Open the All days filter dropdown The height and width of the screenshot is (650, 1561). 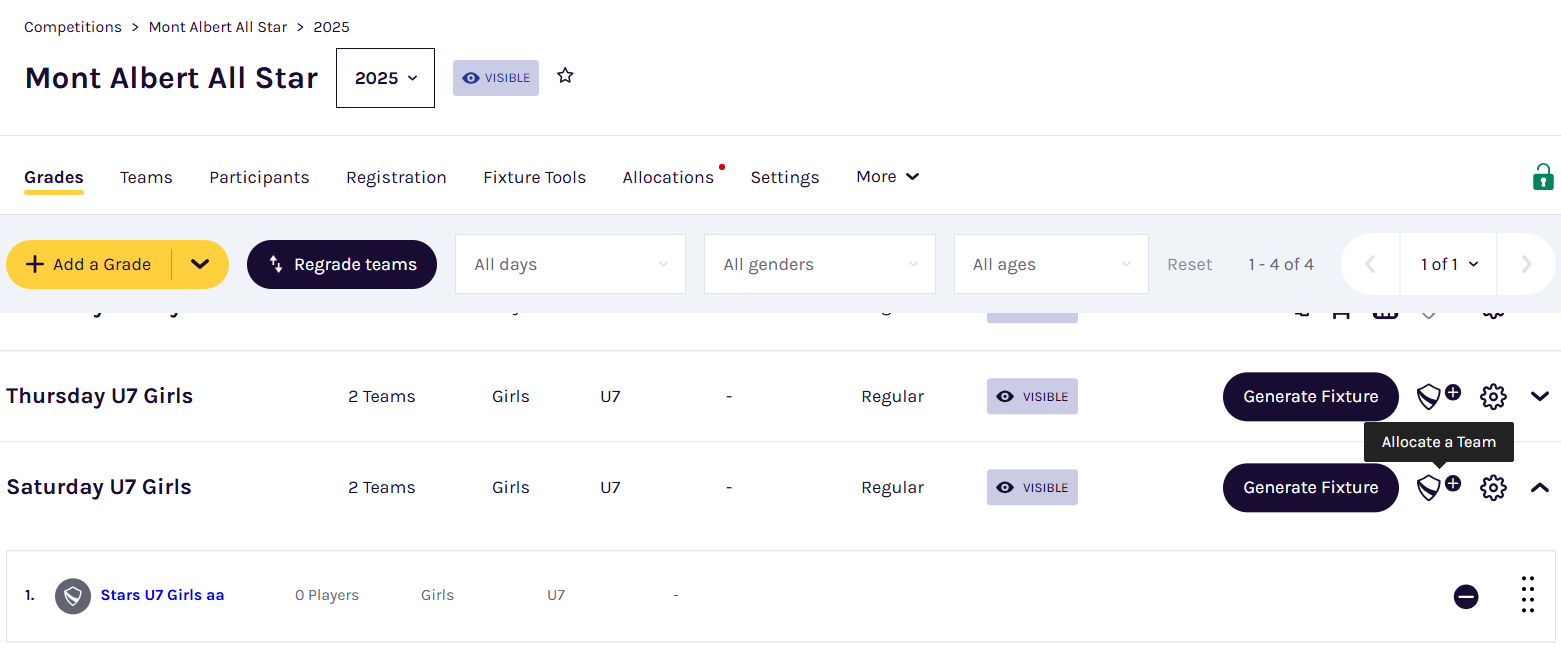coord(570,264)
